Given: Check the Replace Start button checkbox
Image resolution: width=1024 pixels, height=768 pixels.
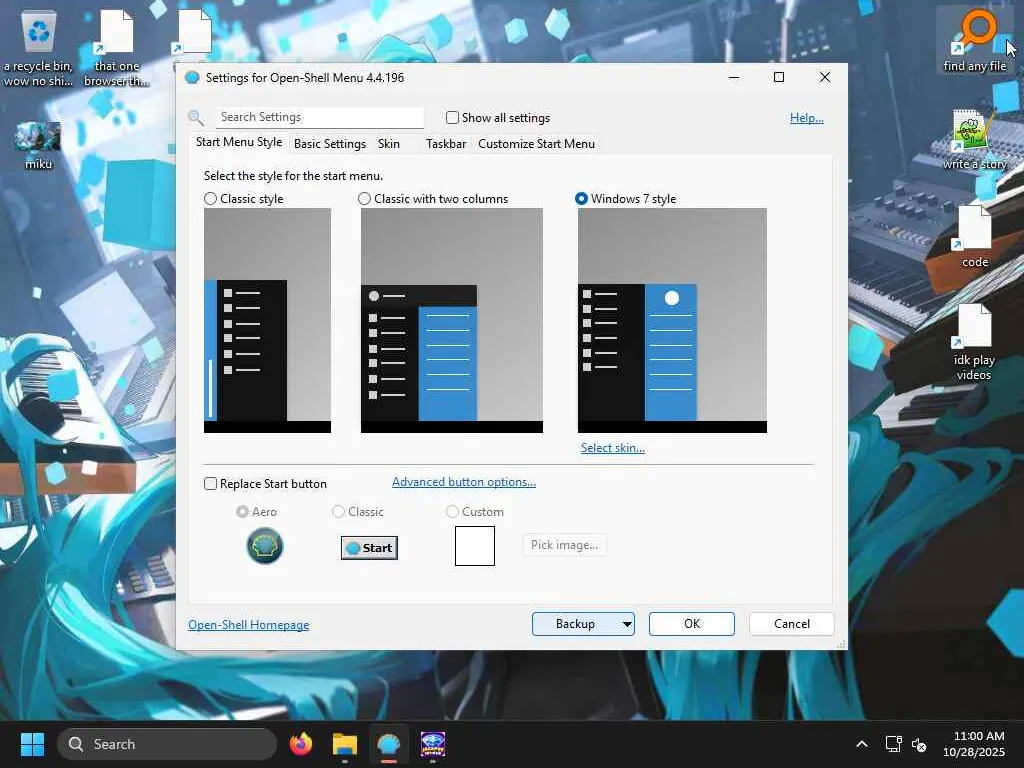Looking at the screenshot, I should (x=210, y=484).
